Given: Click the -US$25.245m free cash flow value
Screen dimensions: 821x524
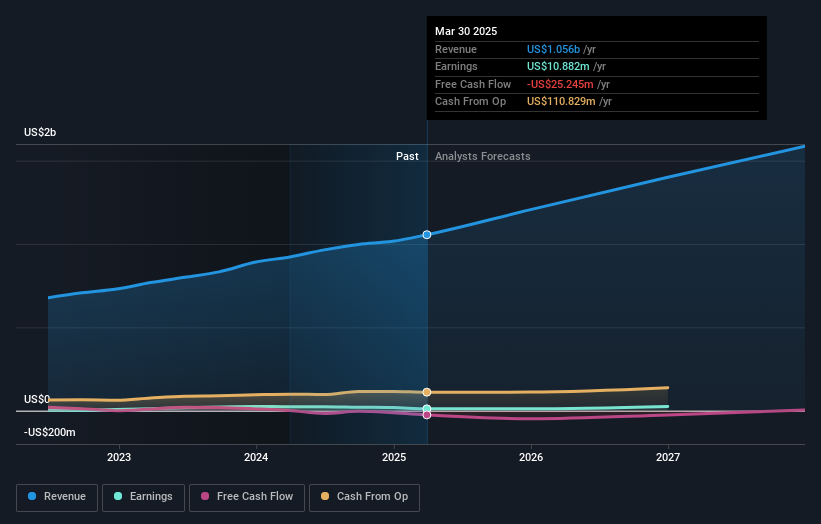Looking at the screenshot, I should [x=560, y=84].
